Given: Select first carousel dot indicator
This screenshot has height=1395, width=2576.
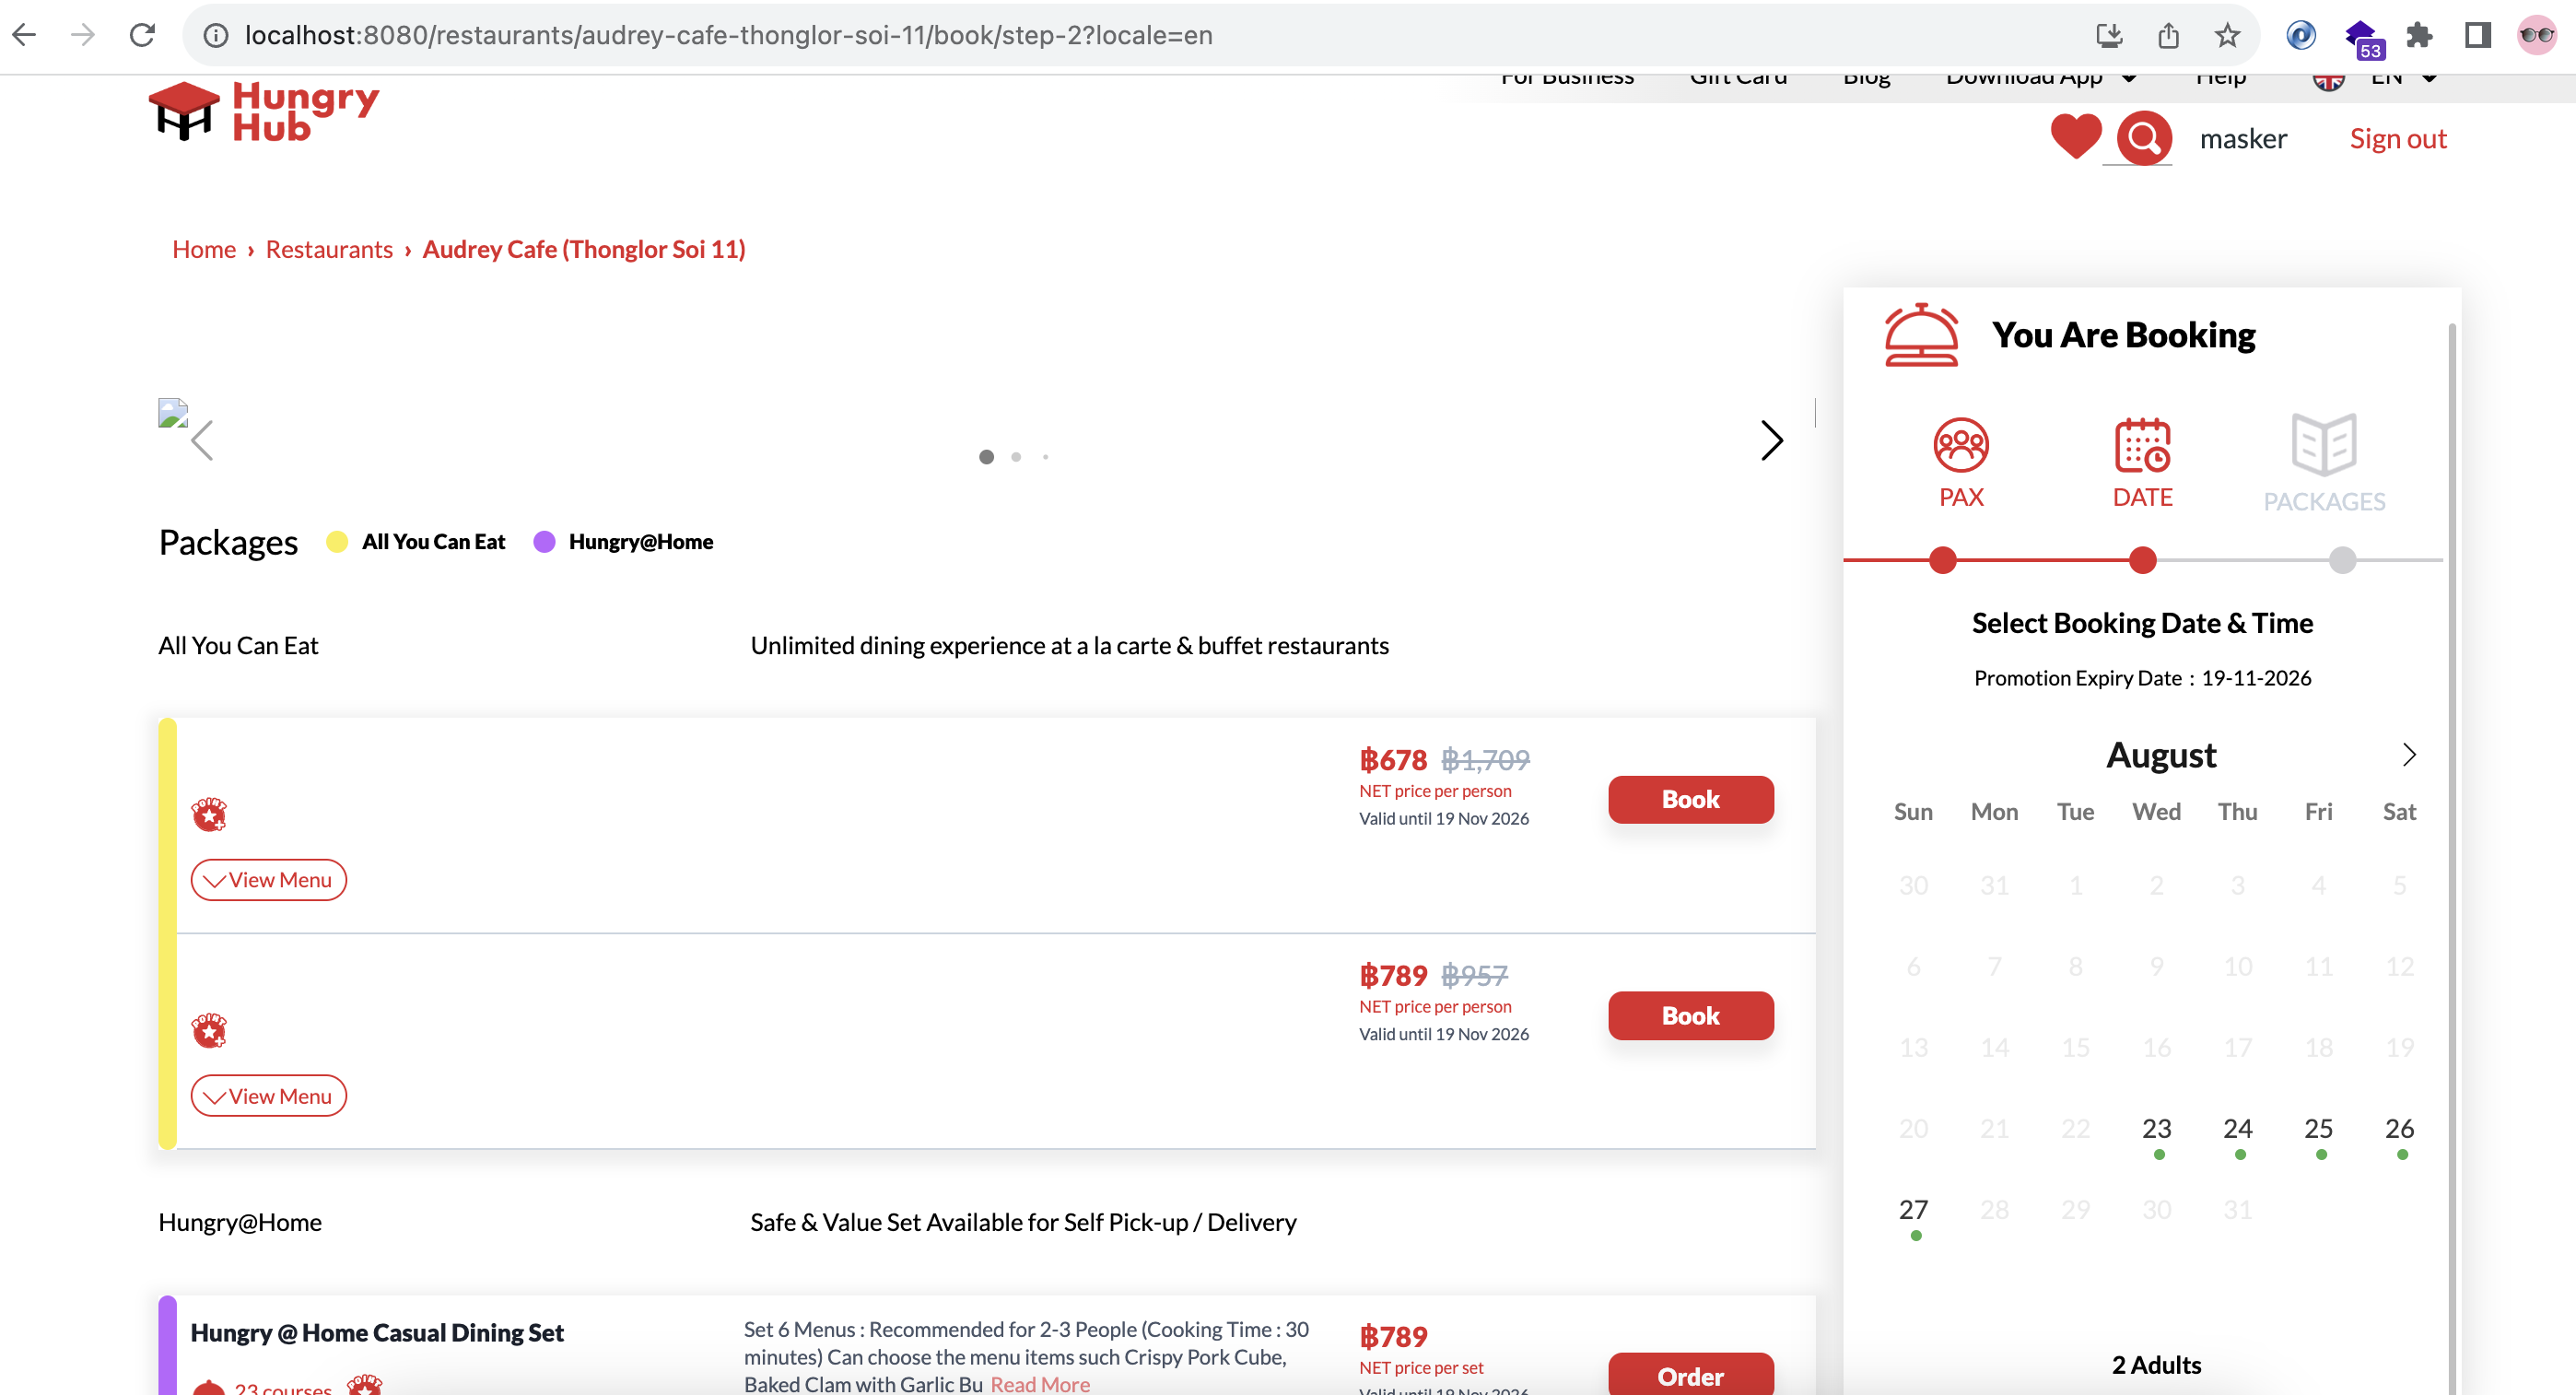Looking at the screenshot, I should tap(986, 457).
